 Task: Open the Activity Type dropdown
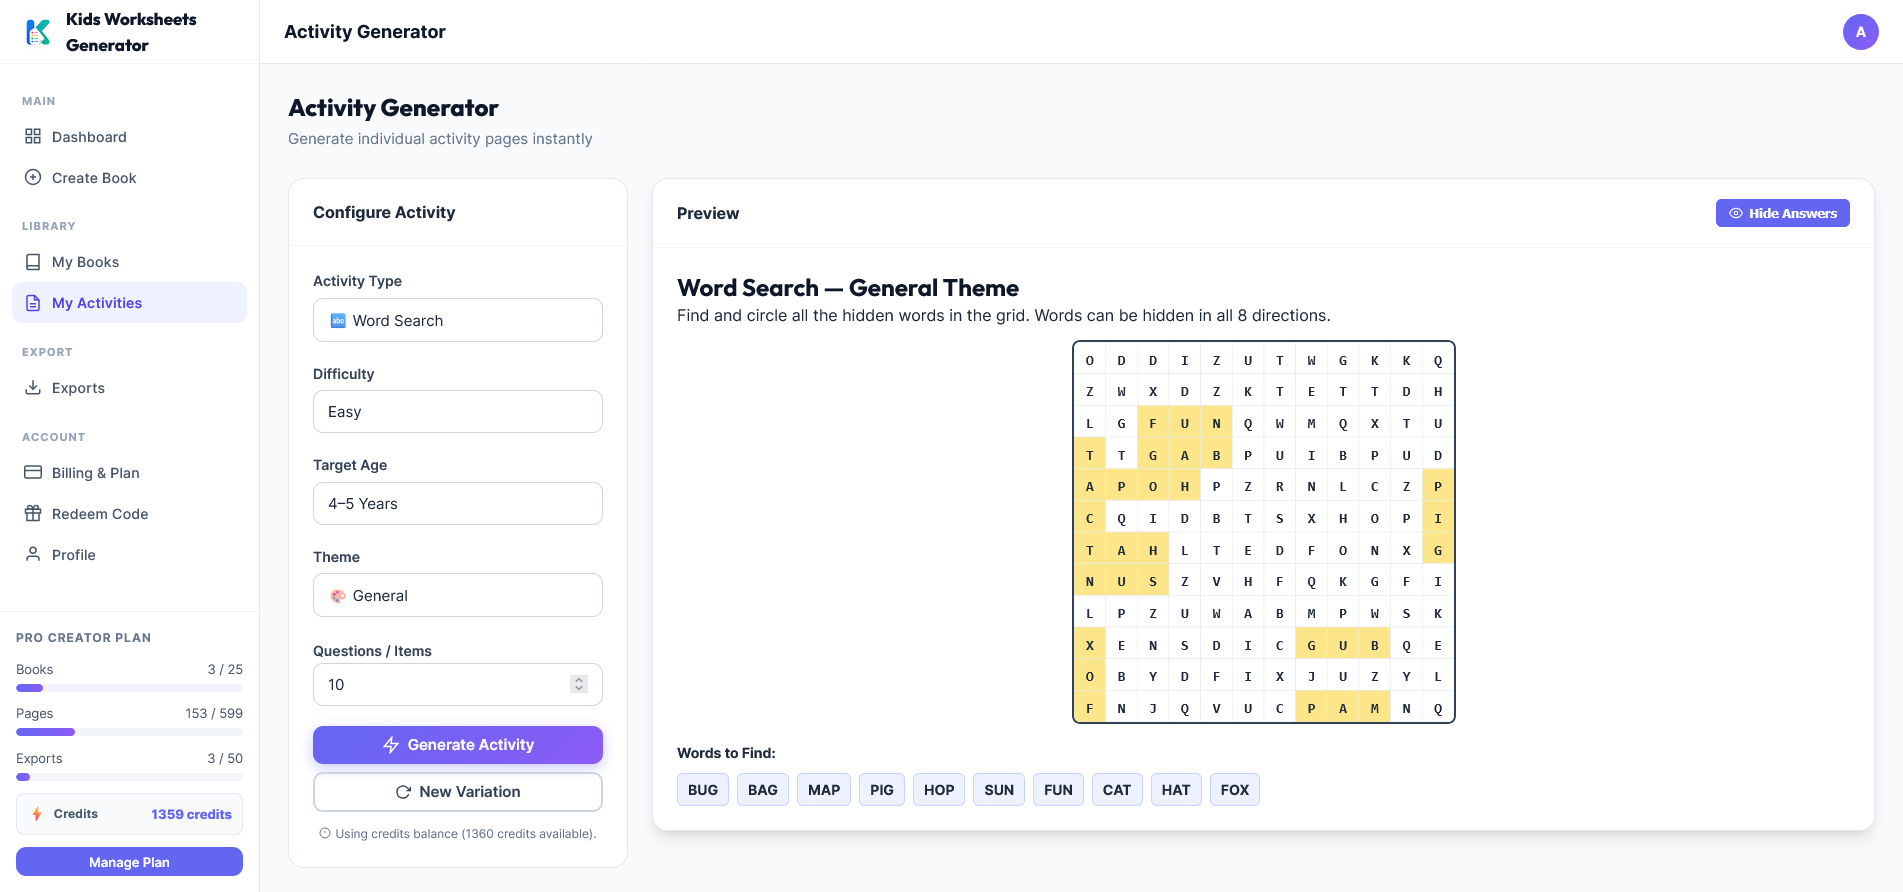click(x=458, y=320)
